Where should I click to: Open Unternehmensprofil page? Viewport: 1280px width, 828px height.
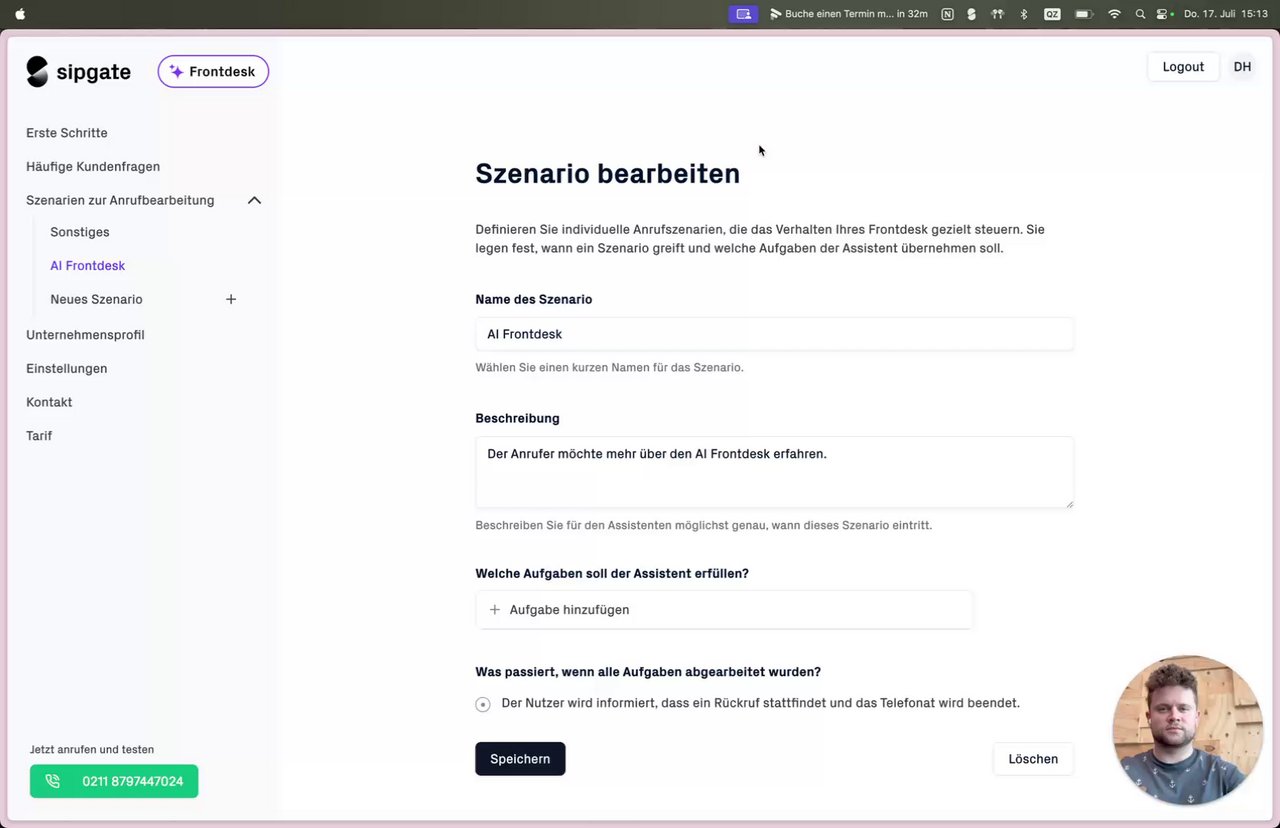click(85, 335)
